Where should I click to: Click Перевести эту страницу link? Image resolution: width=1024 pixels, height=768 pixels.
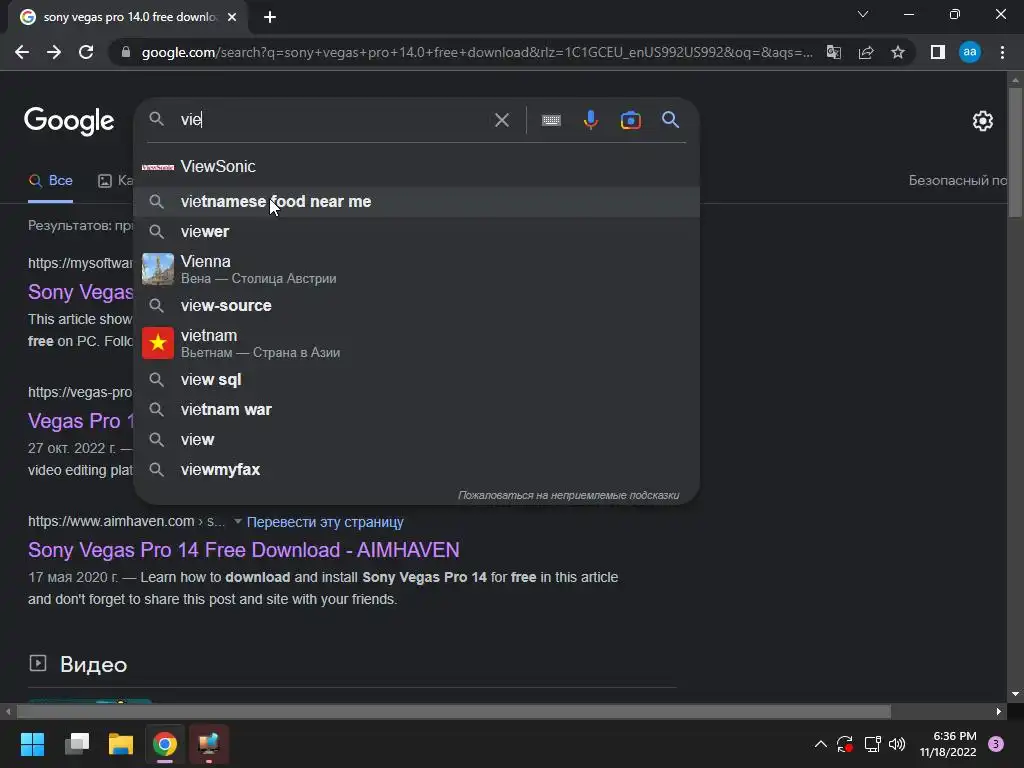[325, 522]
